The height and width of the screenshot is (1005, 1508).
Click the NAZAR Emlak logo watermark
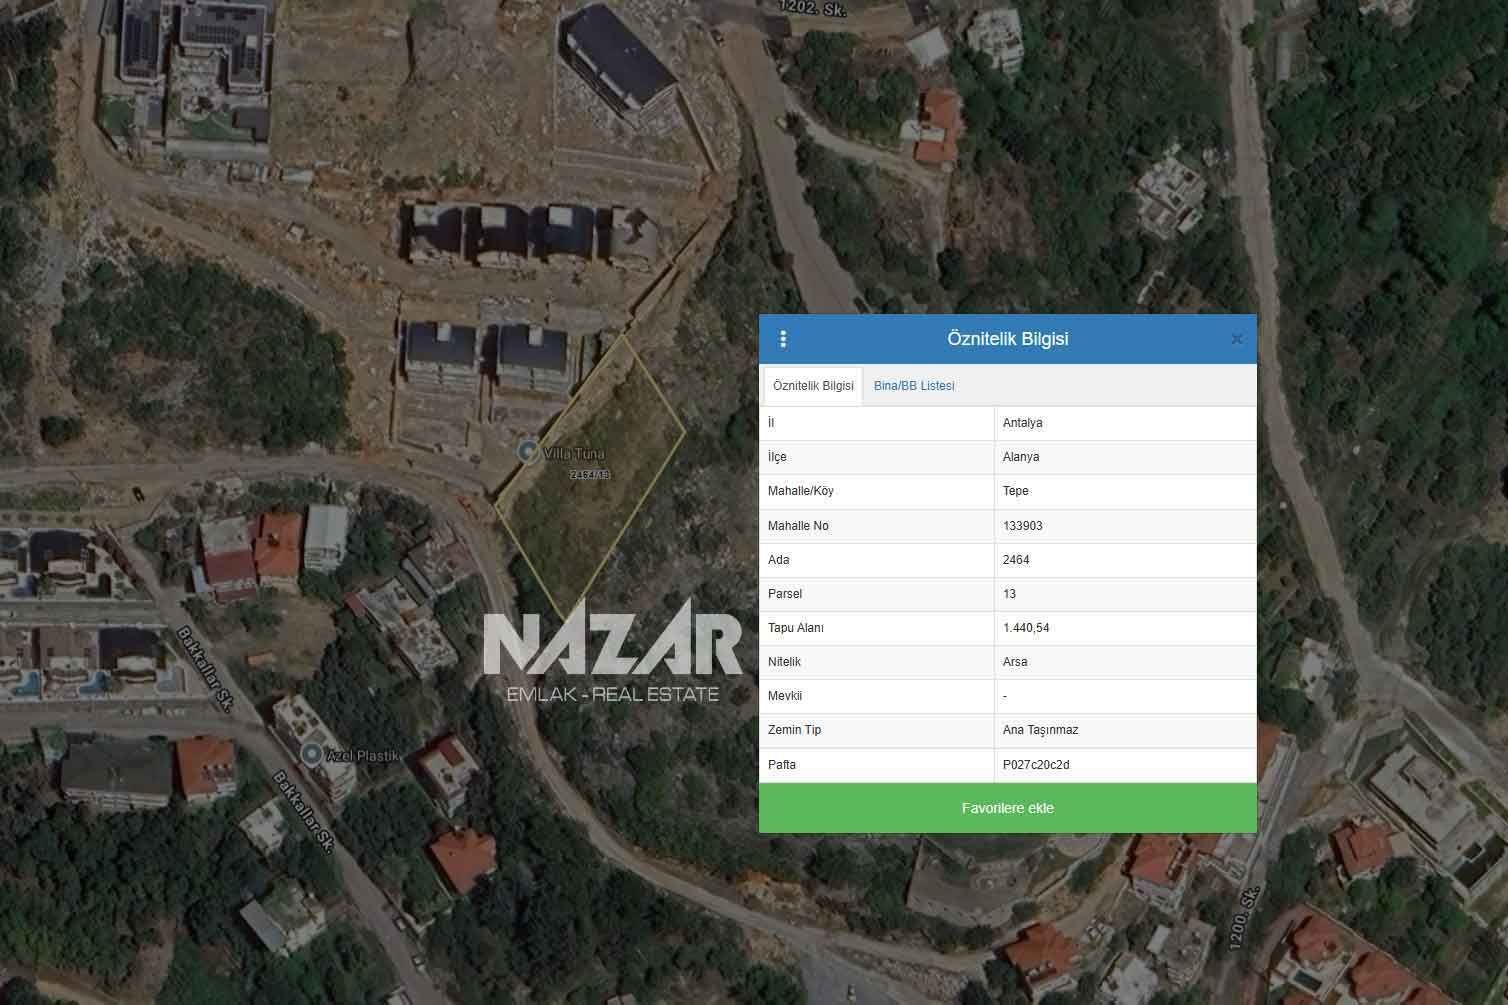point(612,652)
